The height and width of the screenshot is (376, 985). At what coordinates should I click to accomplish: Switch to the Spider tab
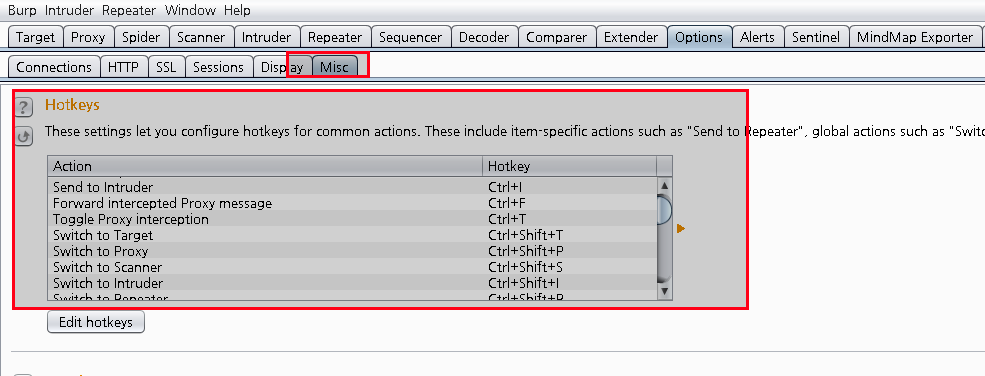(141, 37)
